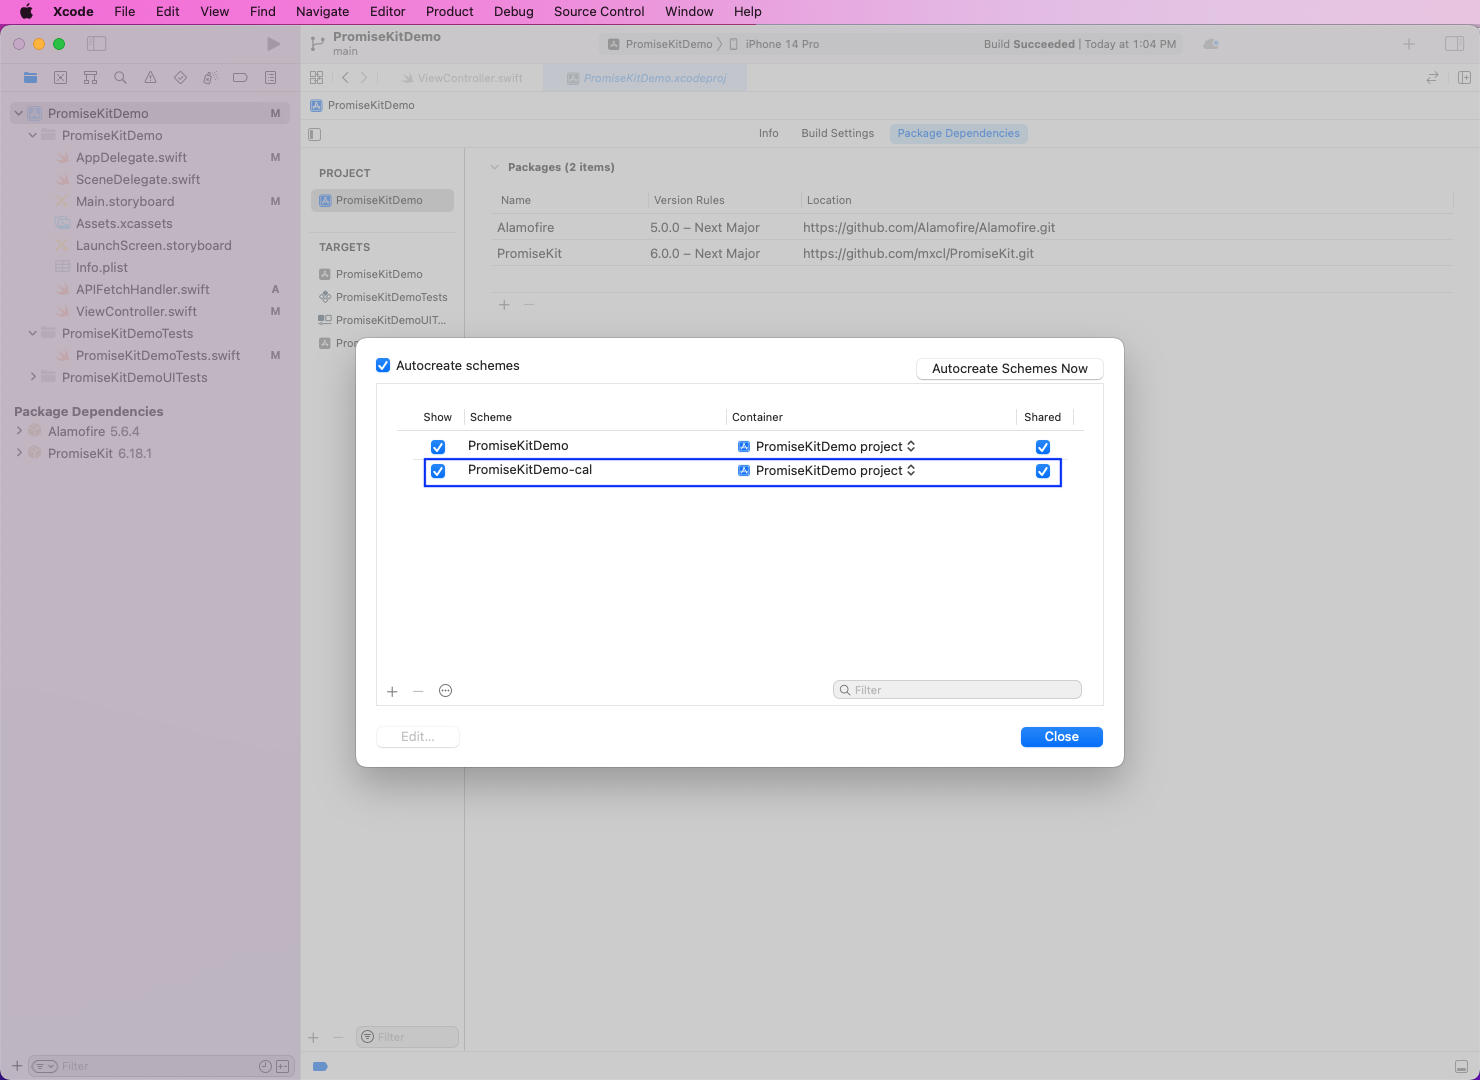Toggle Show checkbox for PromiseKitDemo scheme
1480x1080 pixels.
pos(438,447)
